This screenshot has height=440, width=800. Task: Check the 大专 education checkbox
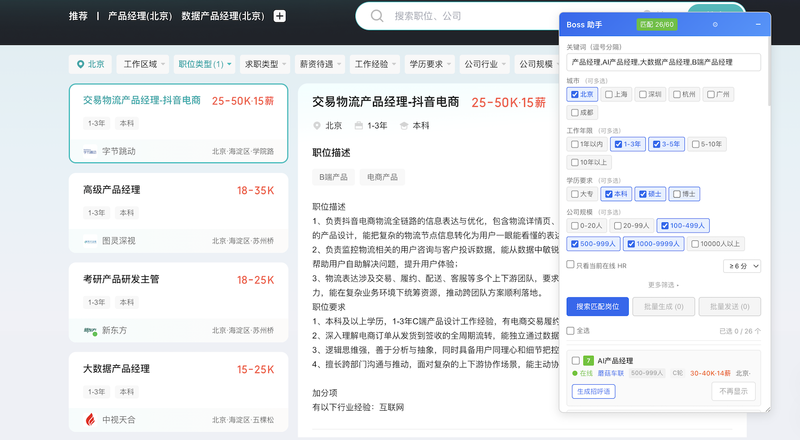(575, 194)
